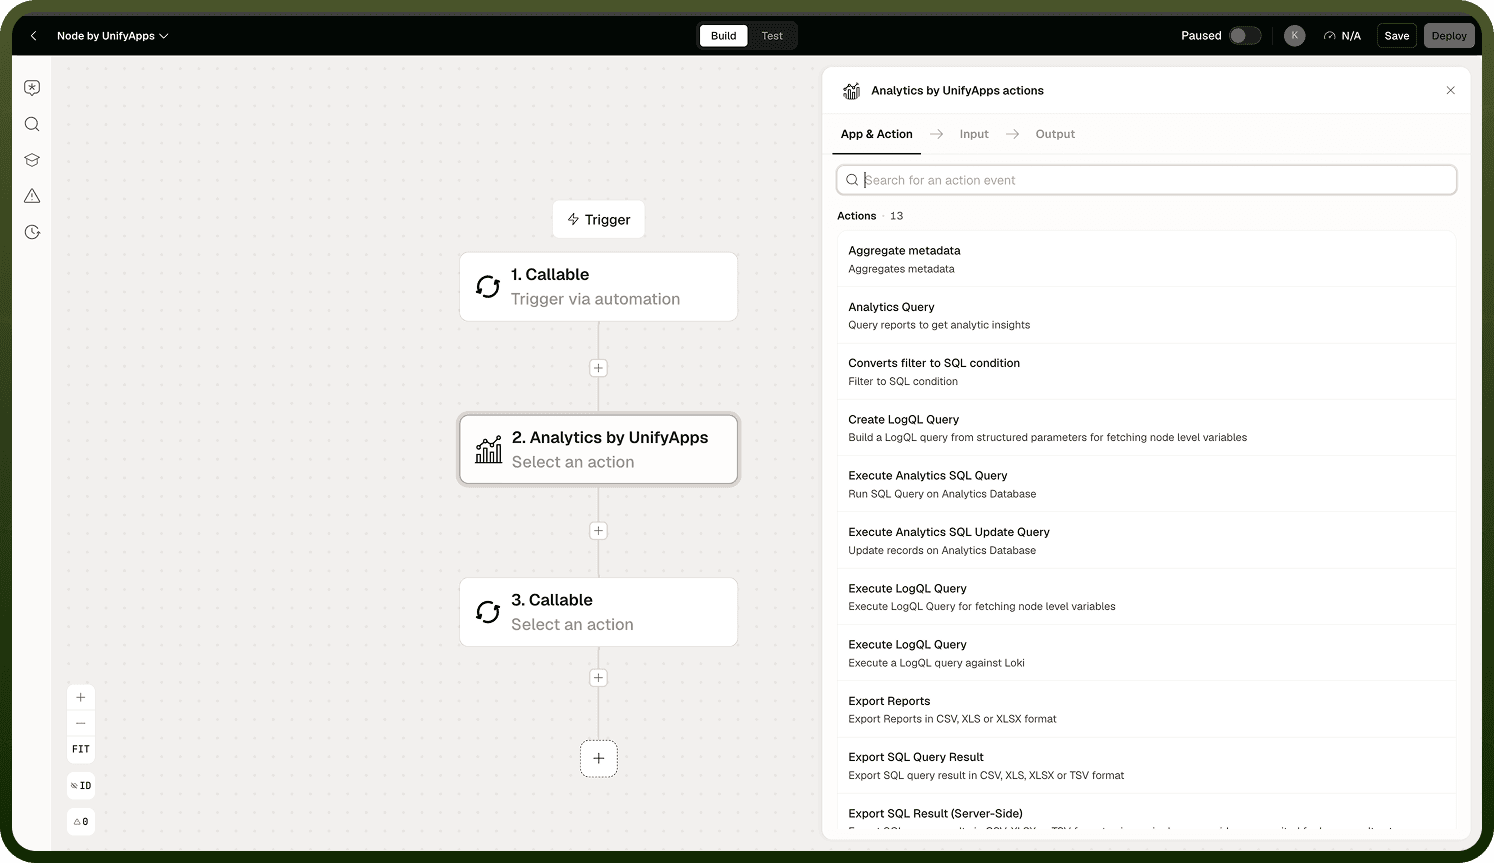Choose the Analytics Query action

pyautogui.click(x=1146, y=316)
